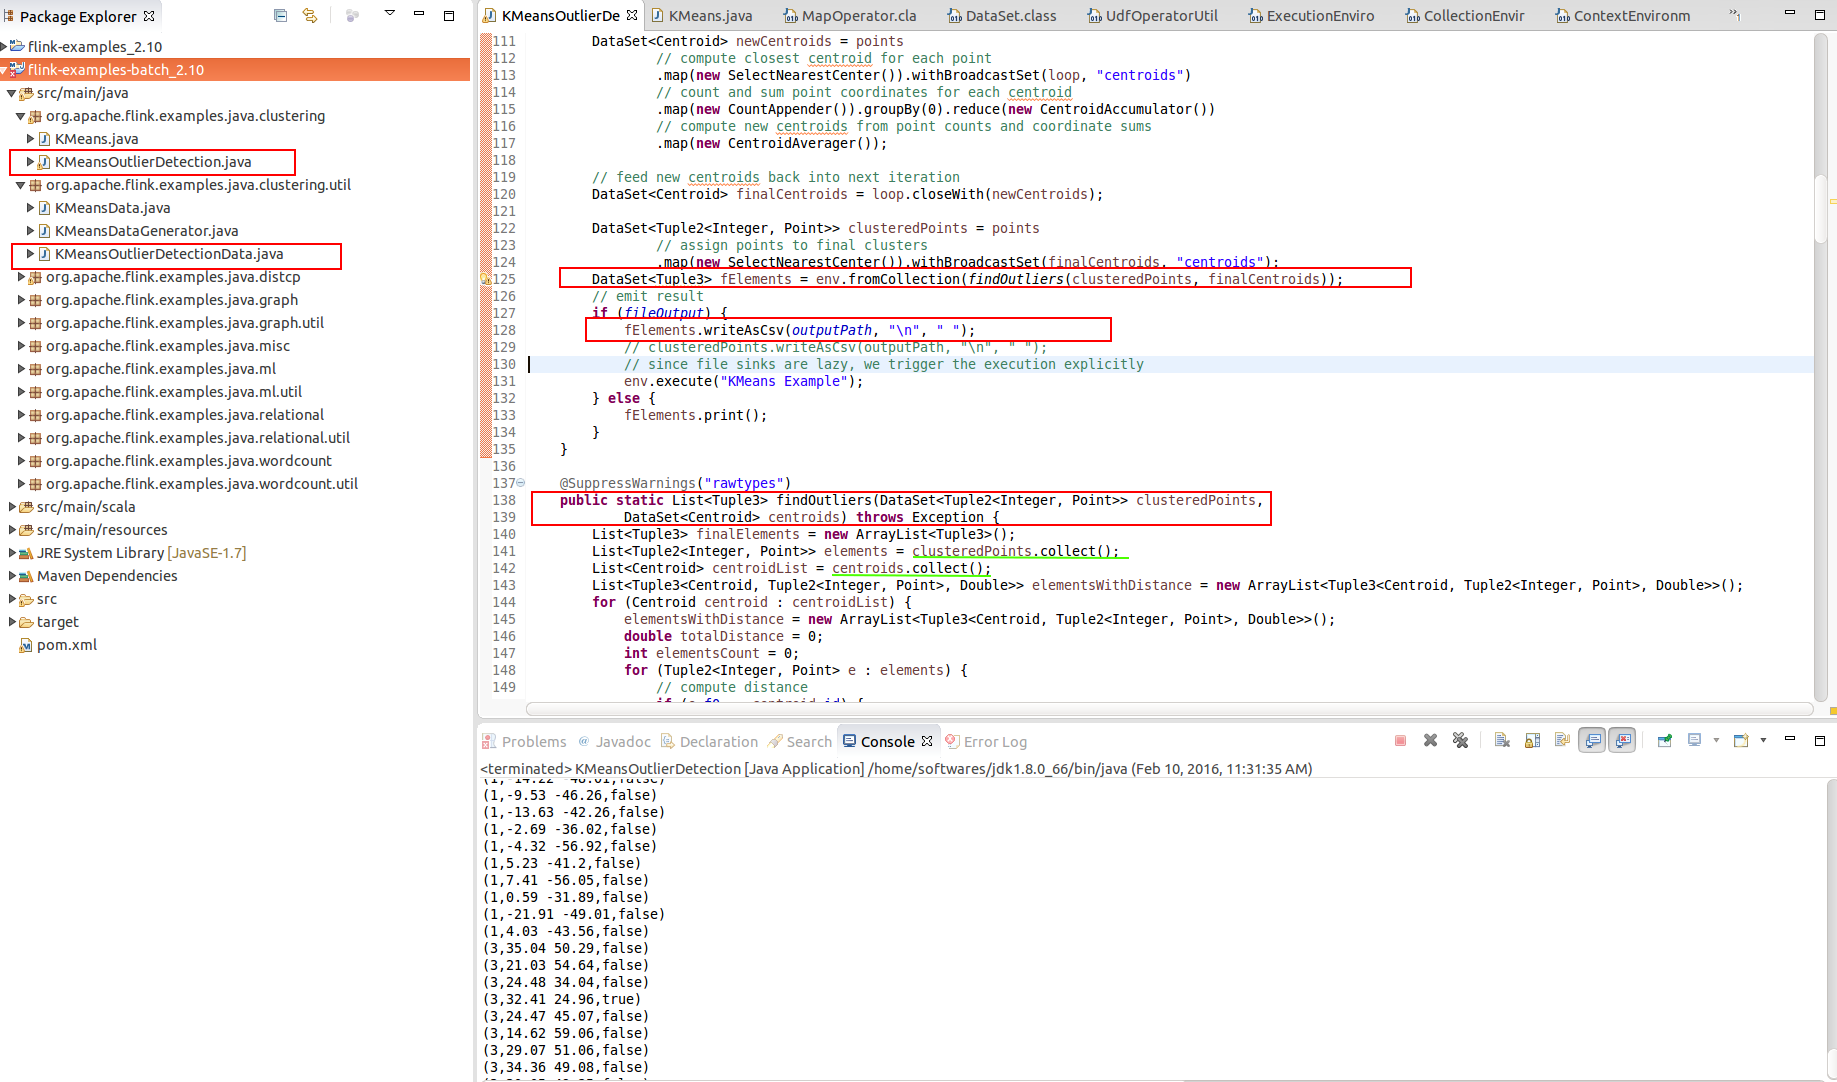The width and height of the screenshot is (1837, 1082).
Task: Toggle Link with Editor in Package Explorer
Action: [310, 16]
